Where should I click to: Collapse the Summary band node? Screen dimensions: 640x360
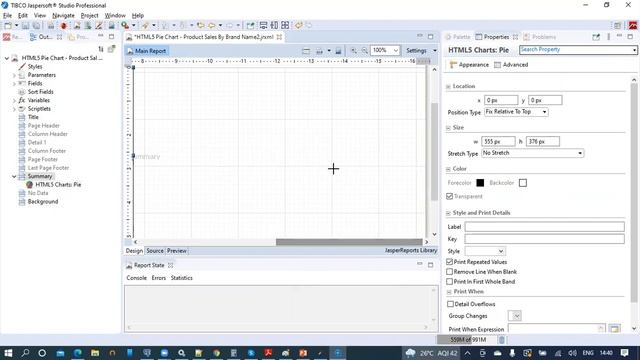click(14, 176)
